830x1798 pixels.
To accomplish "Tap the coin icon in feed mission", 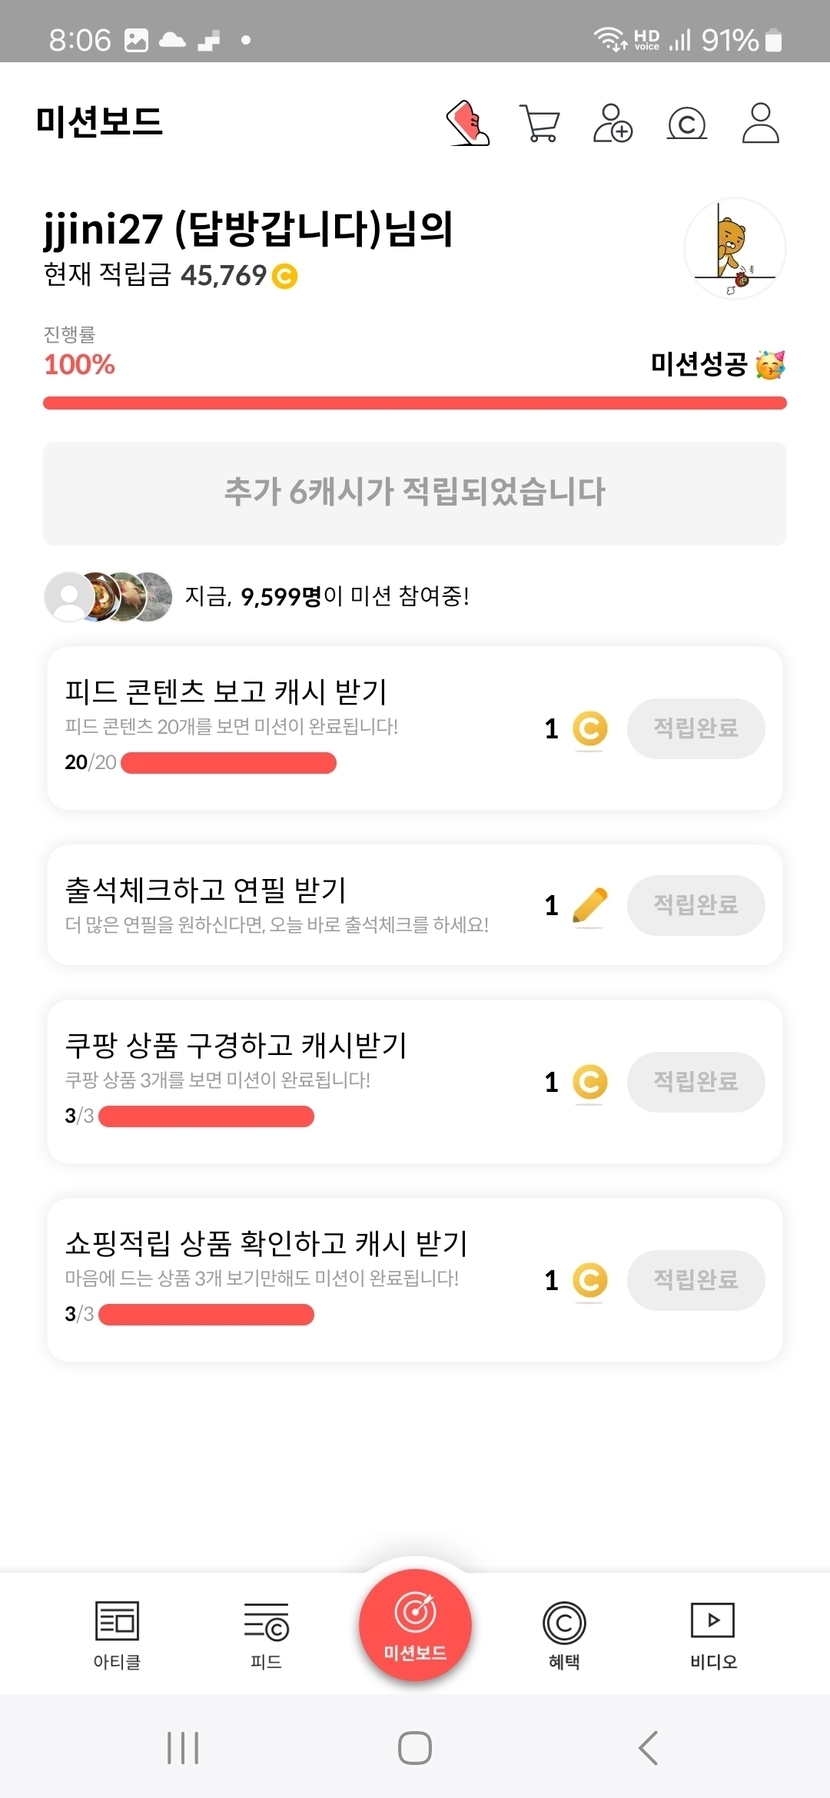I will tap(590, 729).
